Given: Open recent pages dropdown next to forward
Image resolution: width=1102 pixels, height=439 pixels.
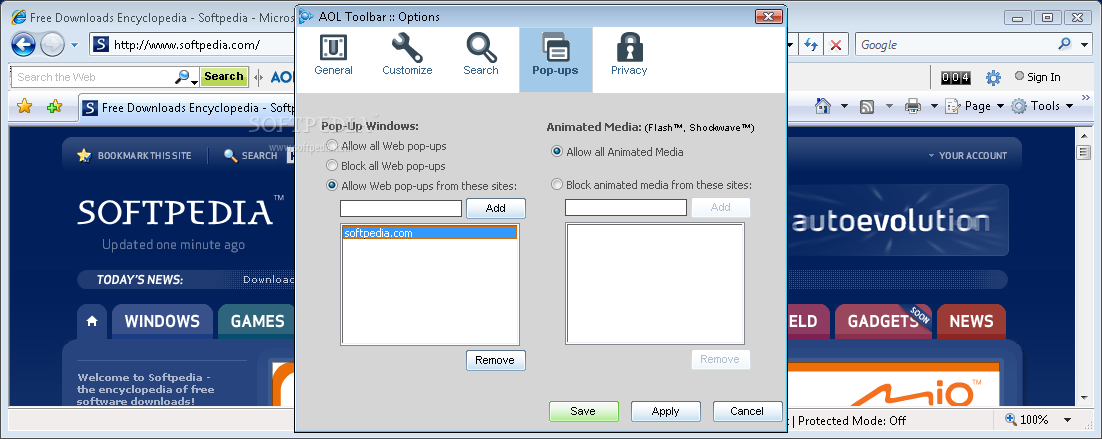Looking at the screenshot, I should coord(74,45).
